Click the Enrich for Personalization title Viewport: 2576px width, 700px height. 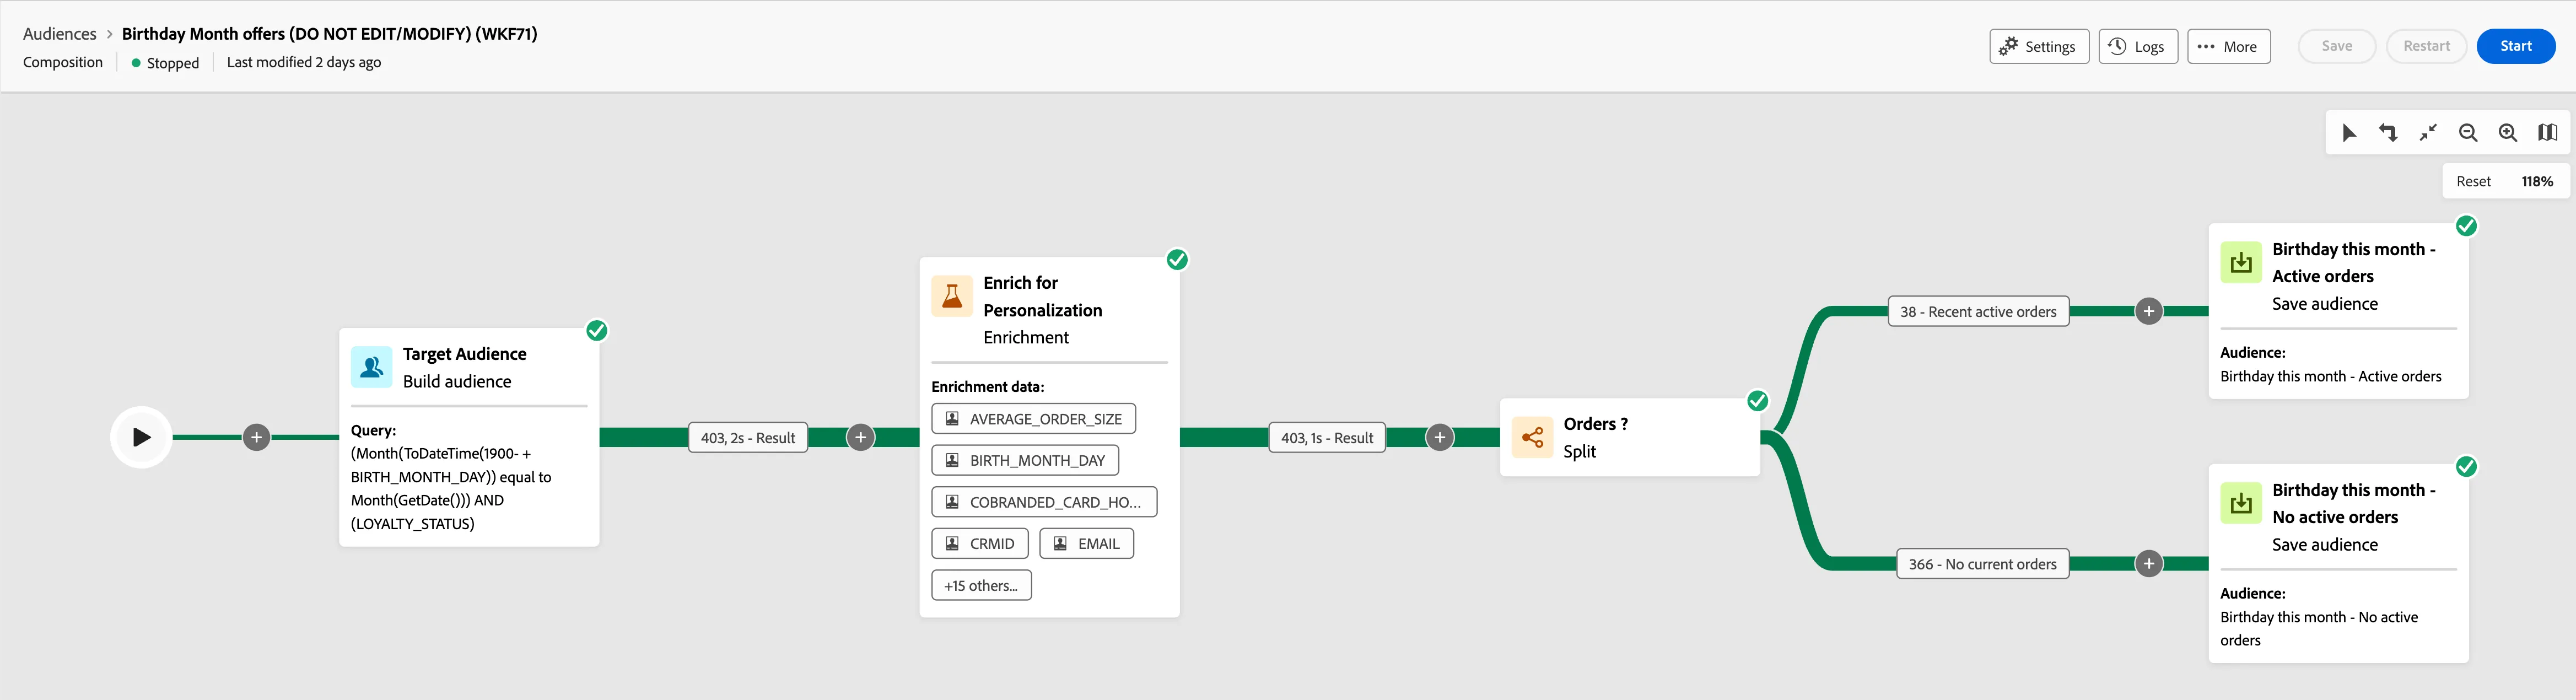1043,296
